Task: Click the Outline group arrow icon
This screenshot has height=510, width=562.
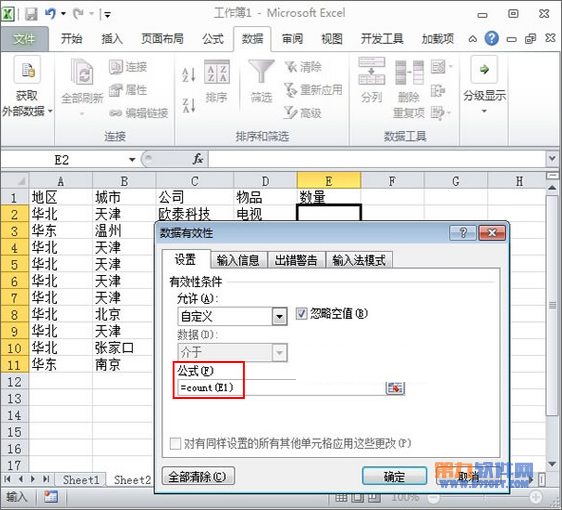Action: pos(484,70)
